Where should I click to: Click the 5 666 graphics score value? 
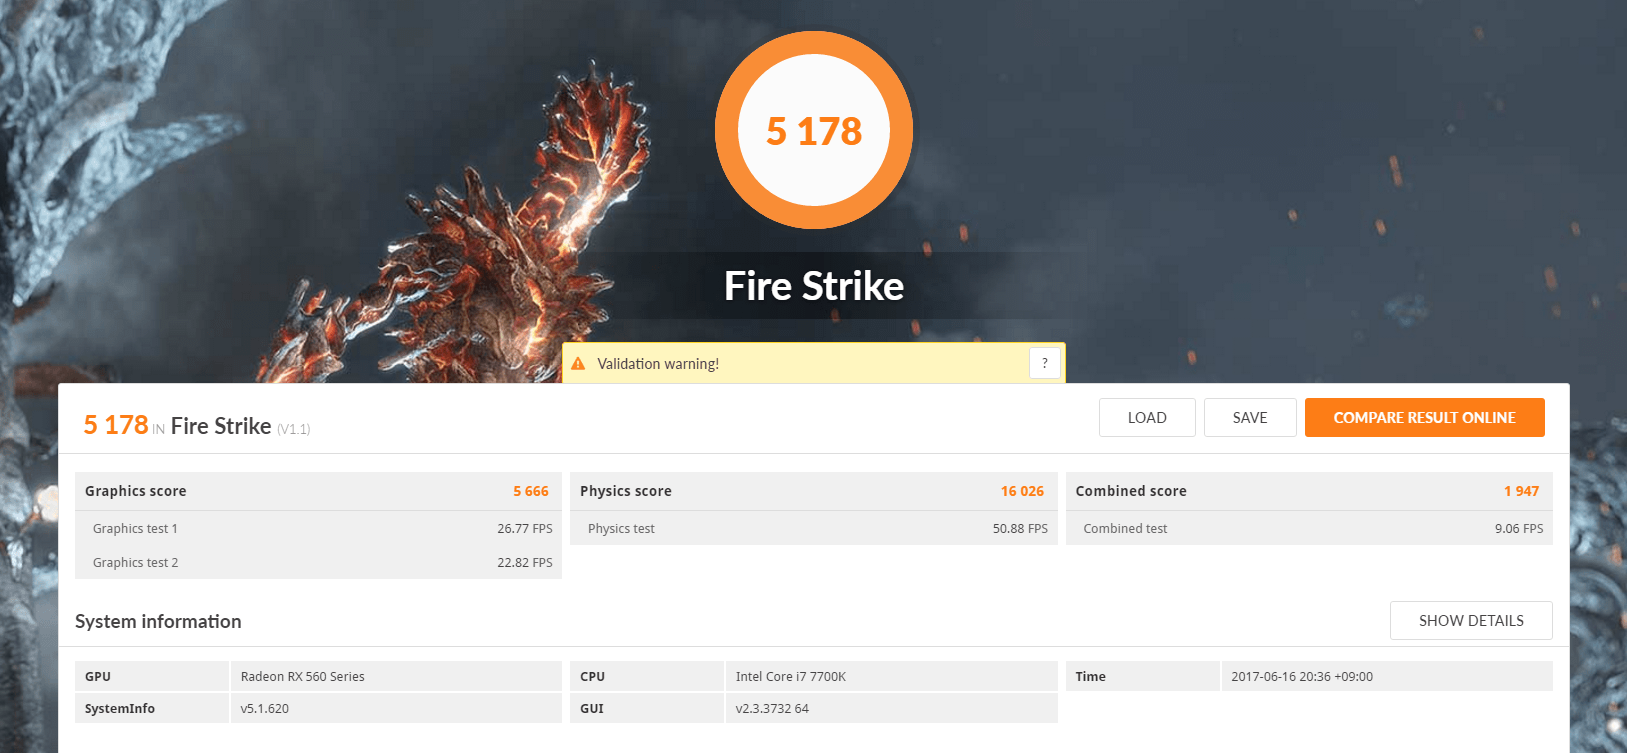pyautogui.click(x=531, y=491)
